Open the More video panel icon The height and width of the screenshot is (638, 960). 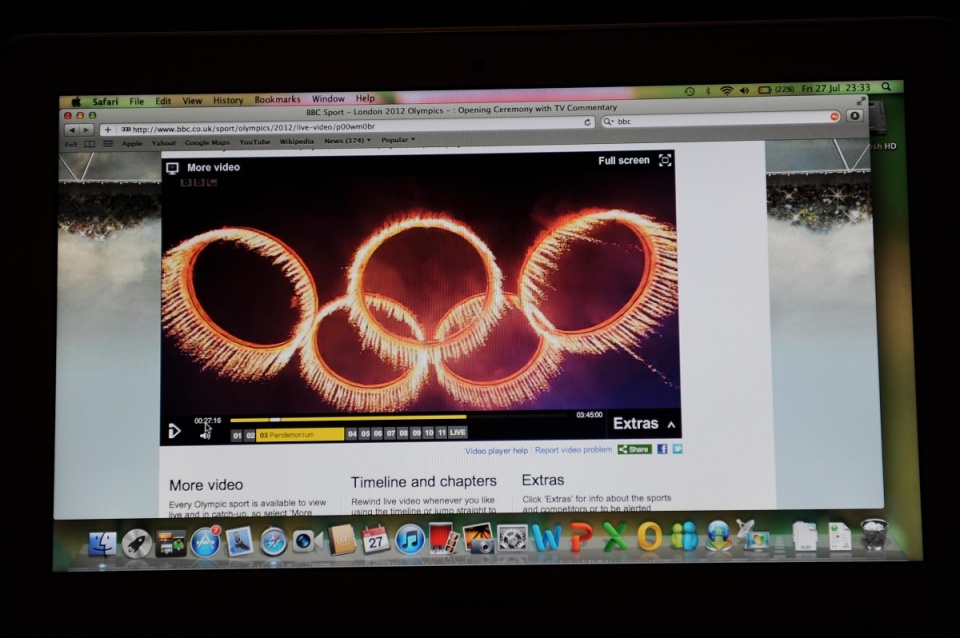(173, 168)
